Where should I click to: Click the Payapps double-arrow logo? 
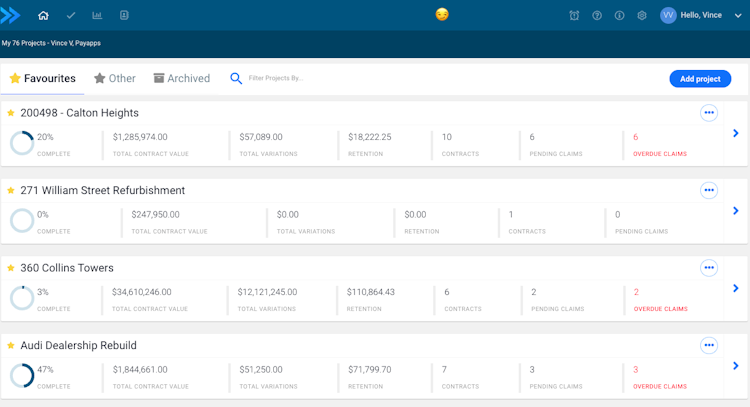pos(11,15)
